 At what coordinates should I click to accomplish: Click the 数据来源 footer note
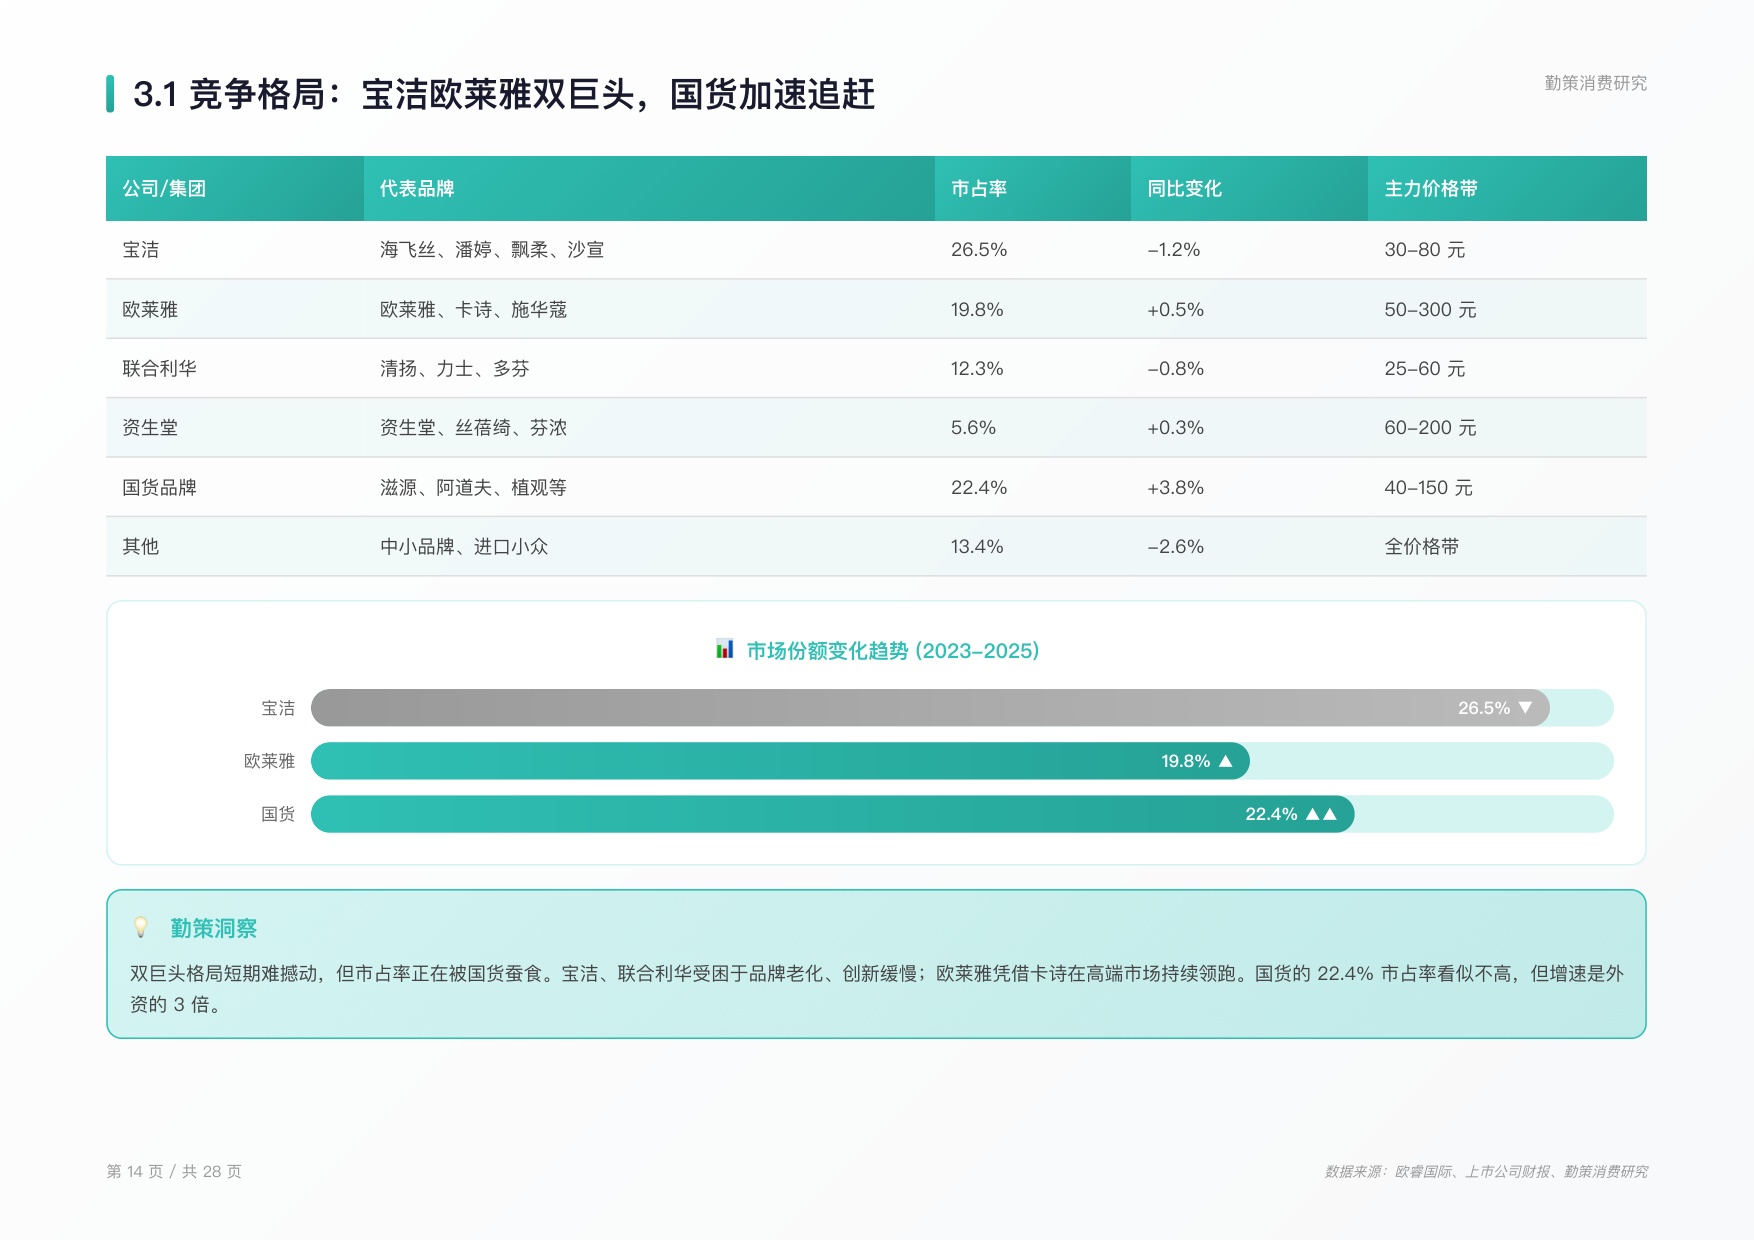click(x=1486, y=1171)
